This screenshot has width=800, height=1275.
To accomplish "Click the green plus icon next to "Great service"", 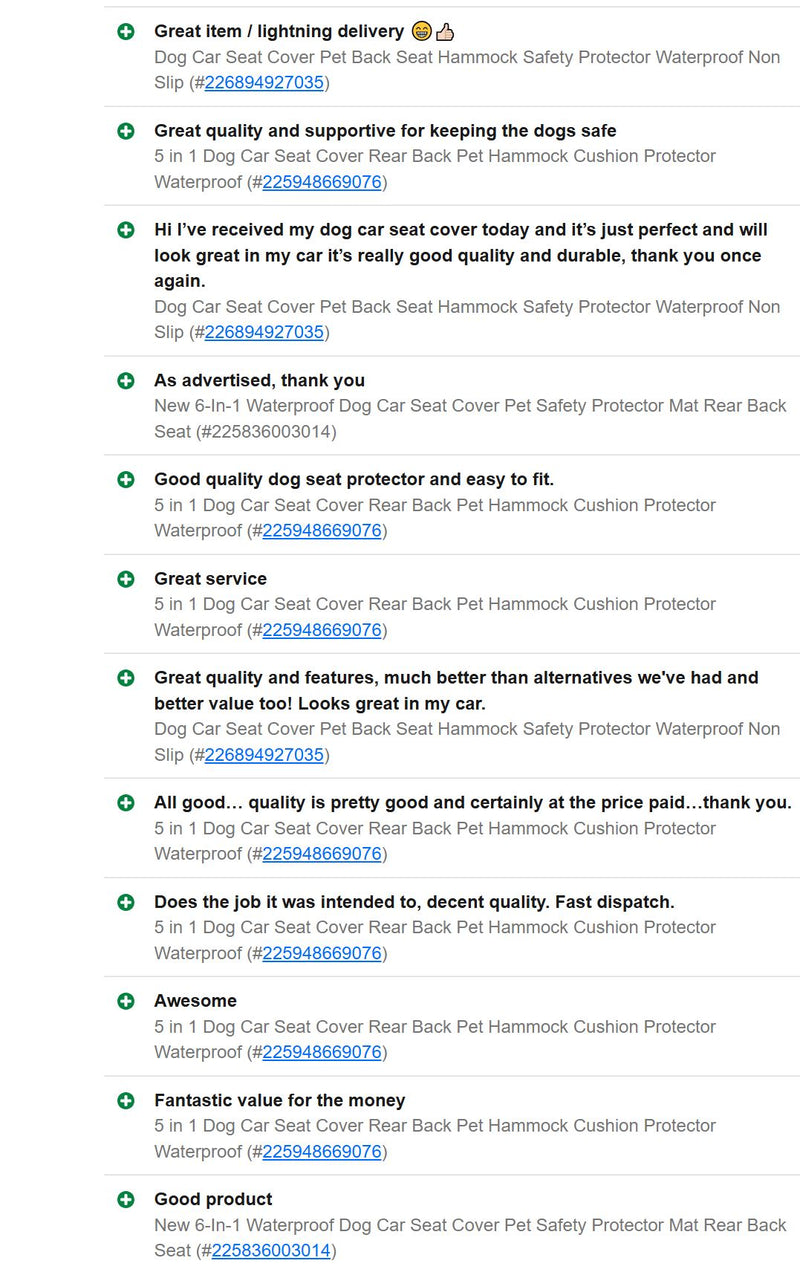I will point(126,579).
